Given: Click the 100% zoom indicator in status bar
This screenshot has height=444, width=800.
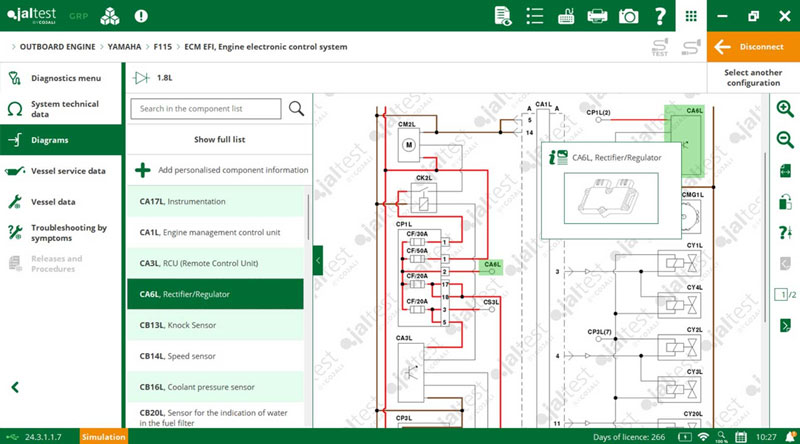Looking at the screenshot, I should tap(721, 437).
